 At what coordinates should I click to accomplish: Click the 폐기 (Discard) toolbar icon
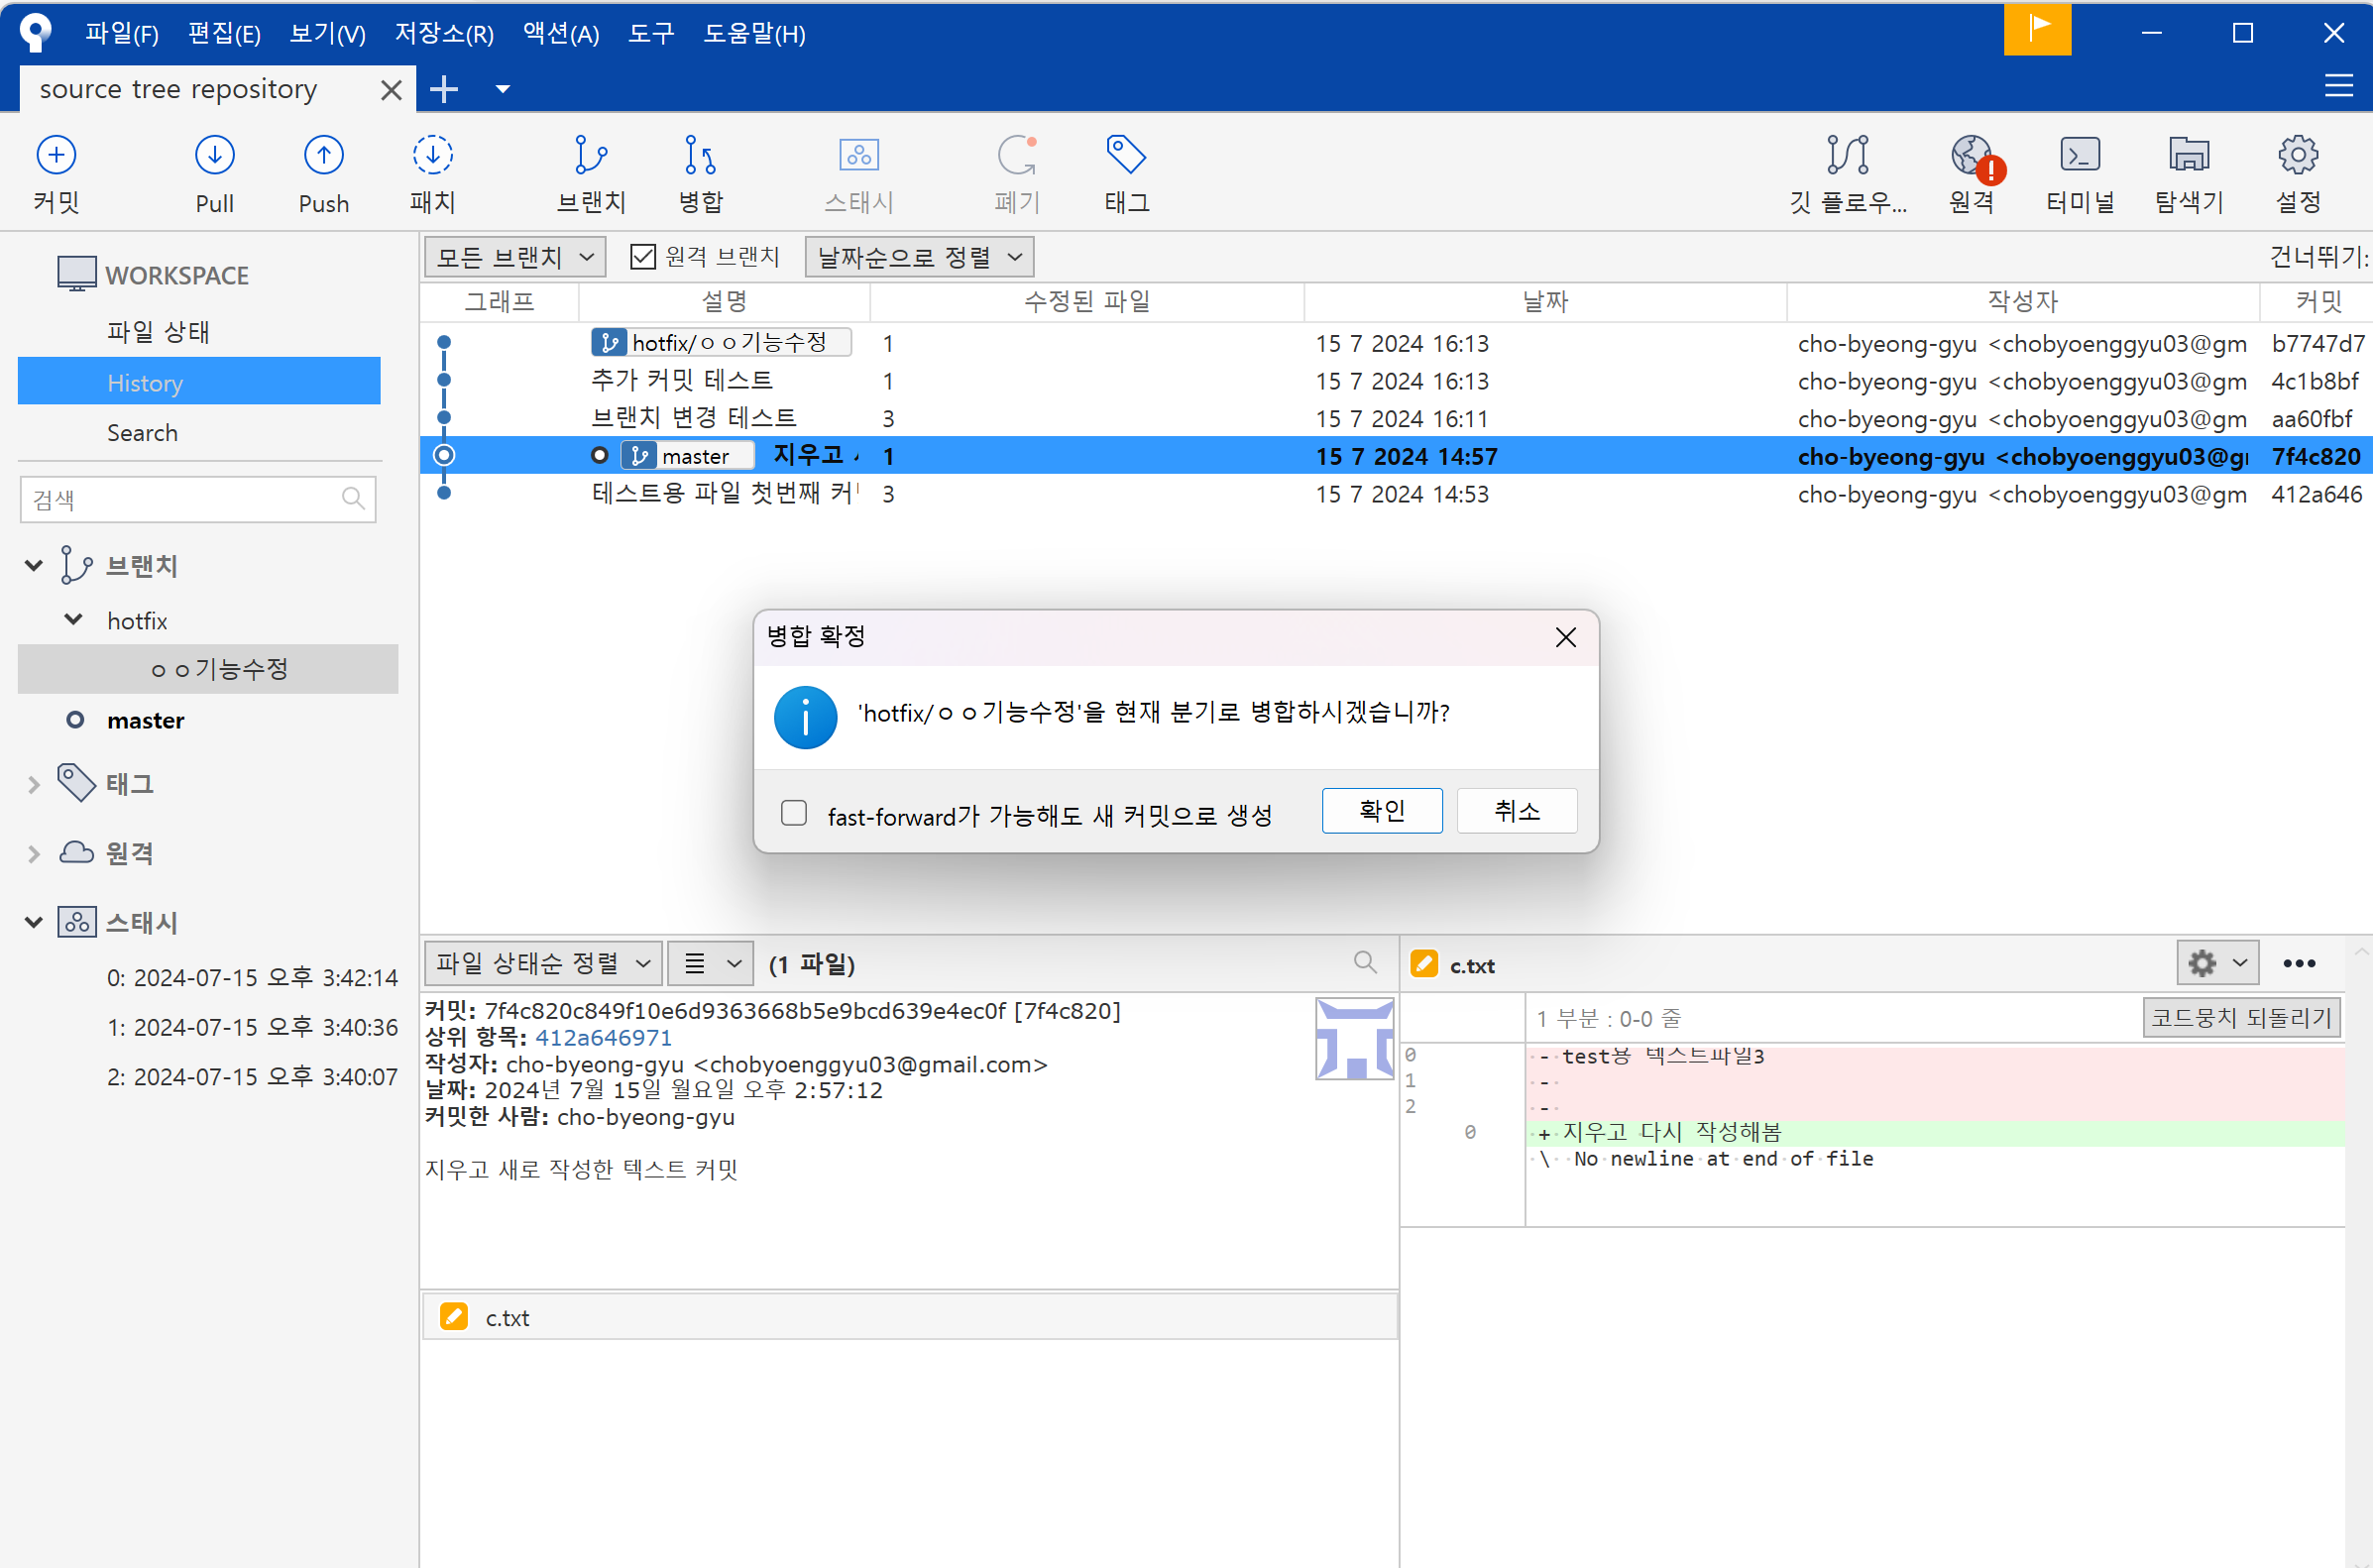(x=1017, y=173)
